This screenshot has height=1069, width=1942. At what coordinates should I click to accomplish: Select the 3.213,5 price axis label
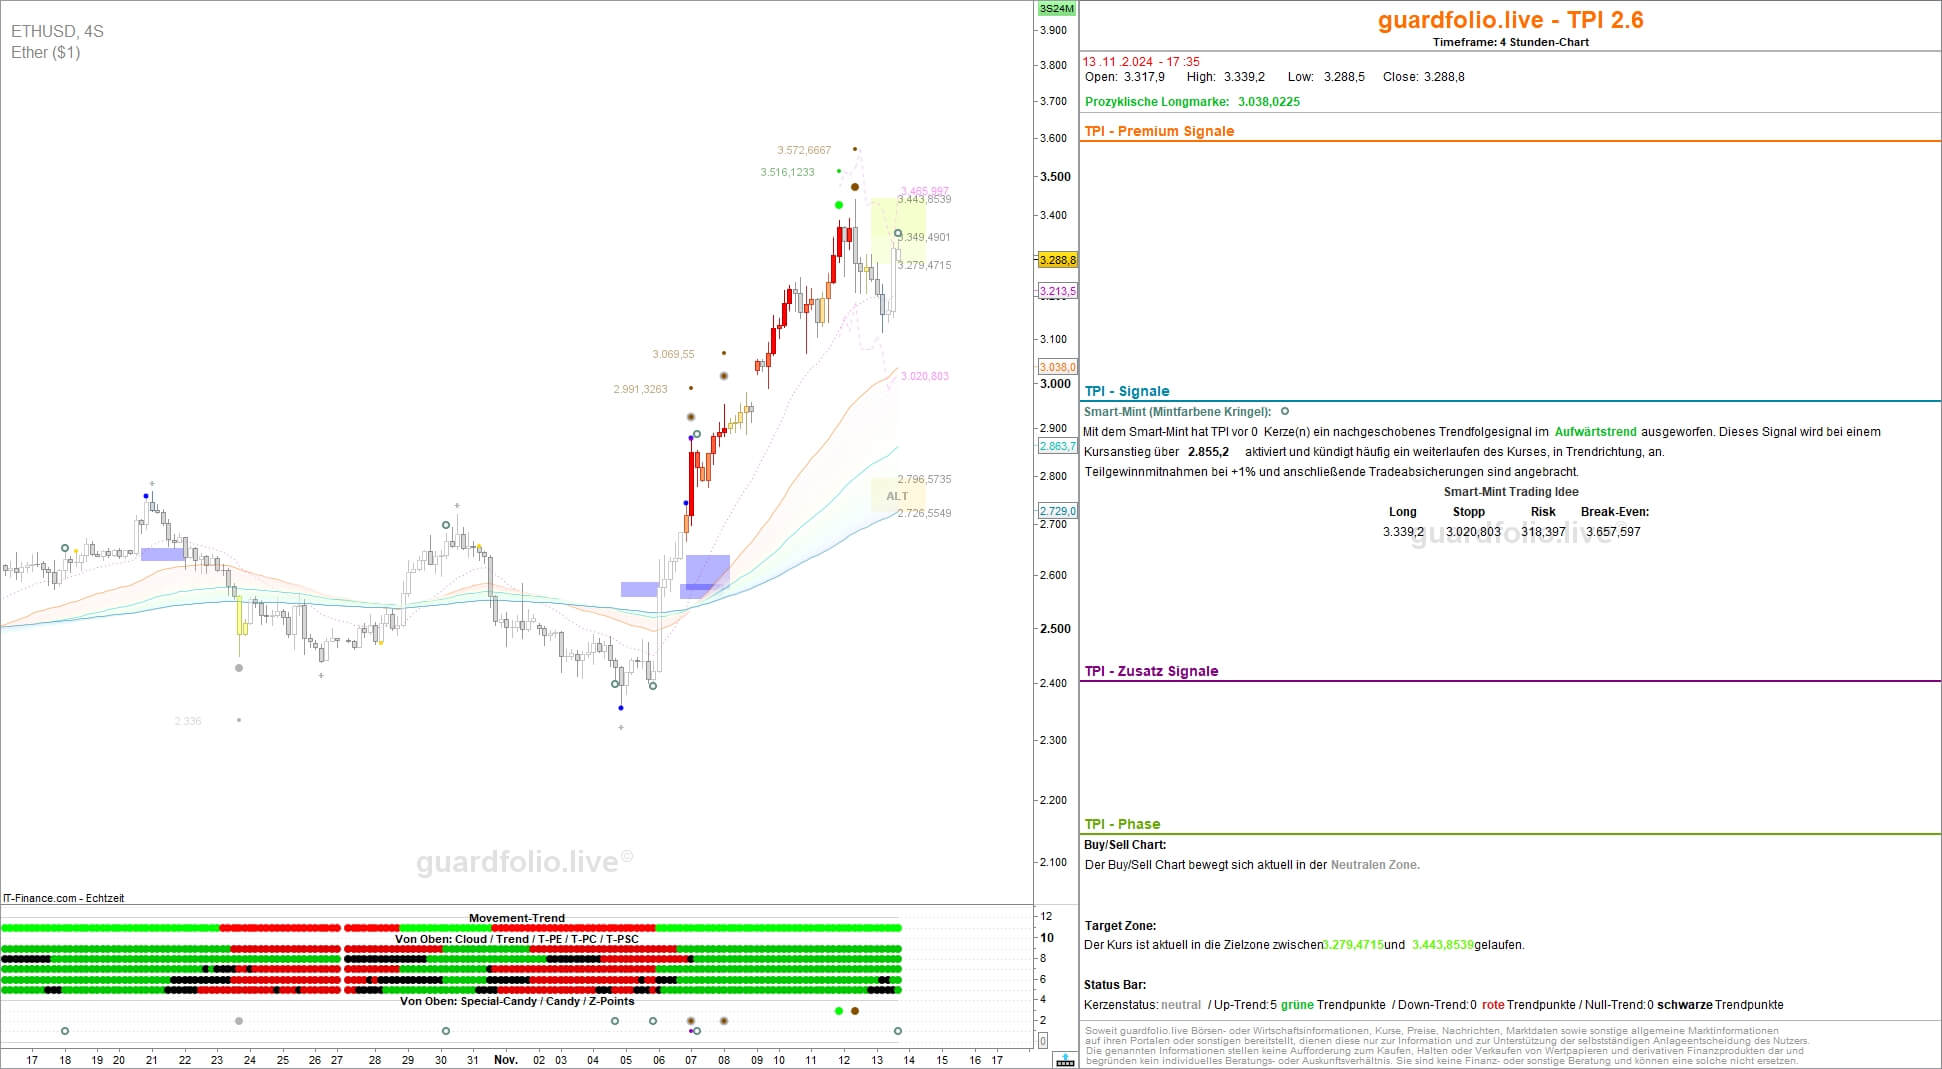(1057, 292)
